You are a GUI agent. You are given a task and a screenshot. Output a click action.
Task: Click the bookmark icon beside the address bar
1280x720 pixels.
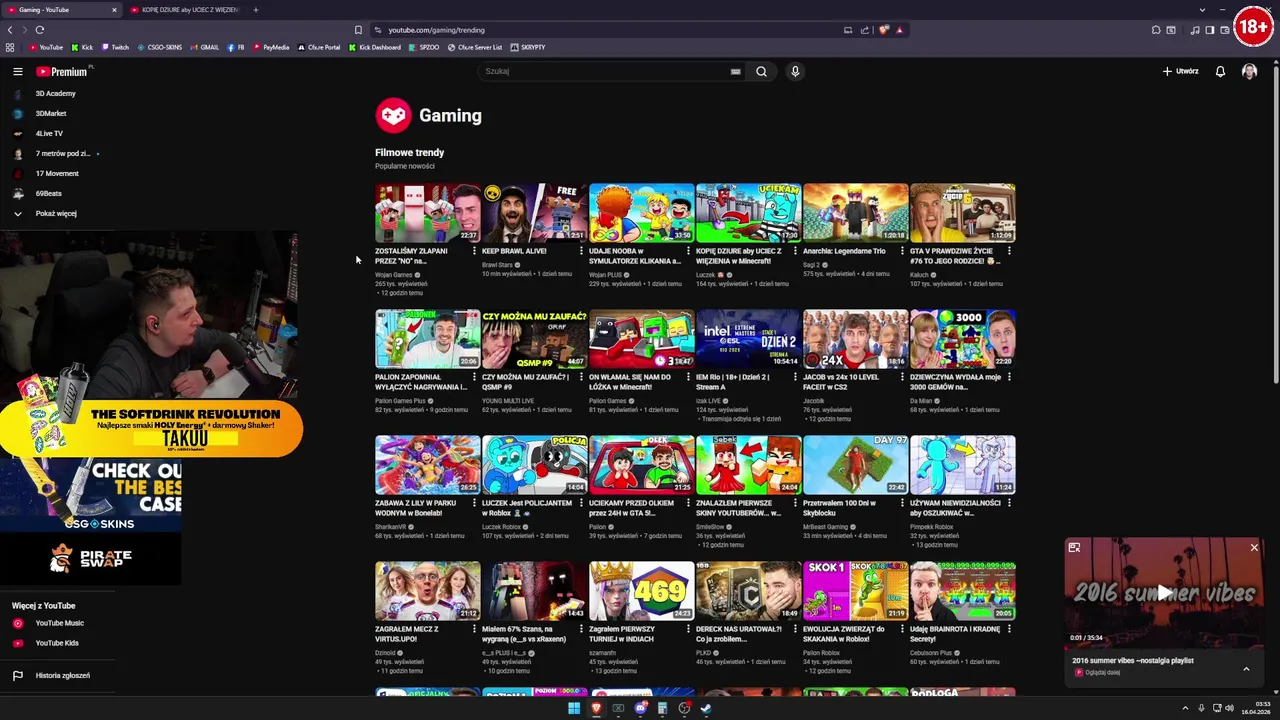(358, 30)
